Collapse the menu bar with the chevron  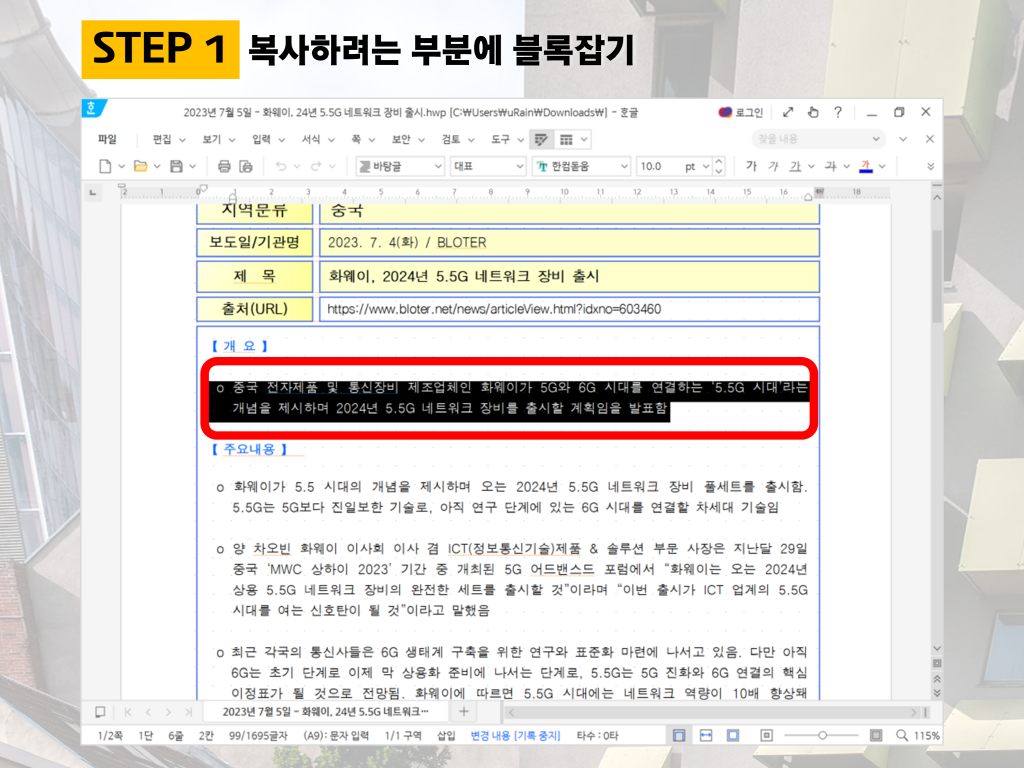tap(903, 139)
